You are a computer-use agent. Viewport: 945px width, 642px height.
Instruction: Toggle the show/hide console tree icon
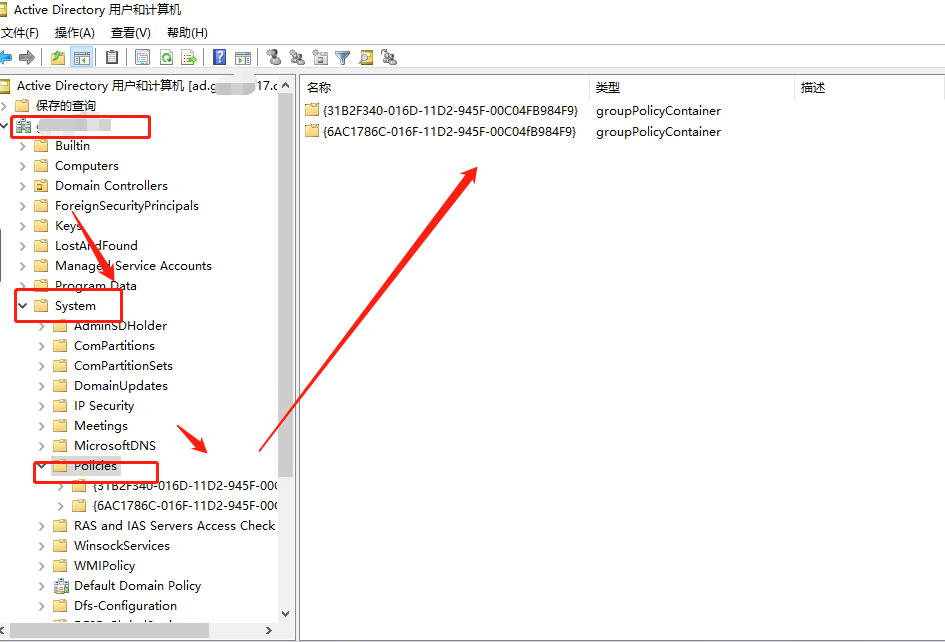[x=81, y=58]
